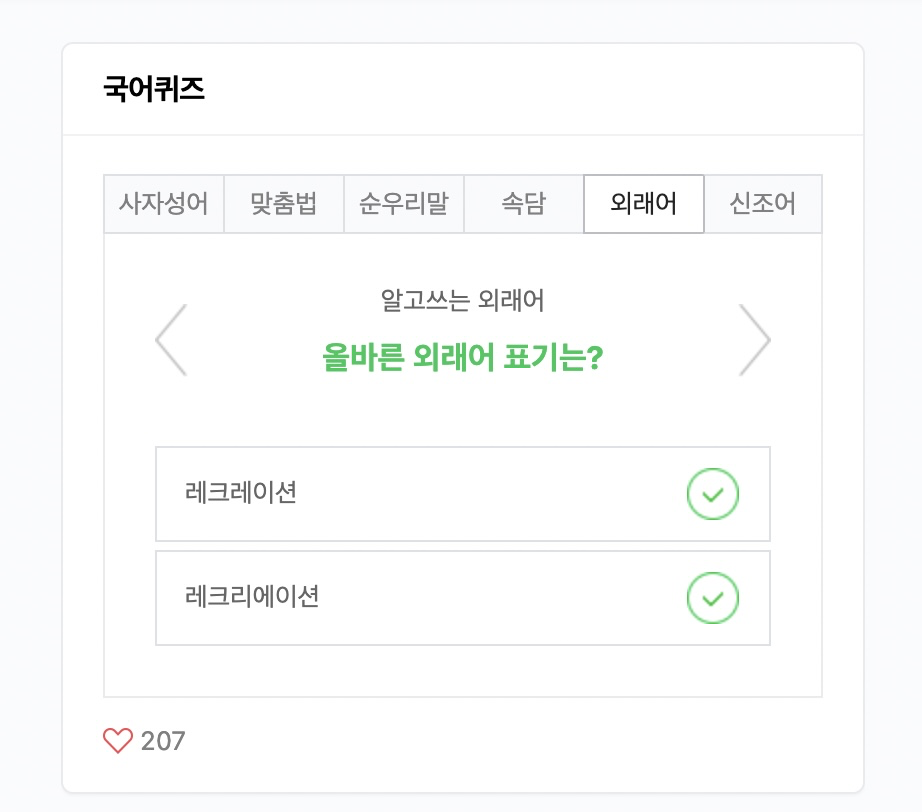Click the 국어퀴즈 card title
The height and width of the screenshot is (812, 922).
154,89
